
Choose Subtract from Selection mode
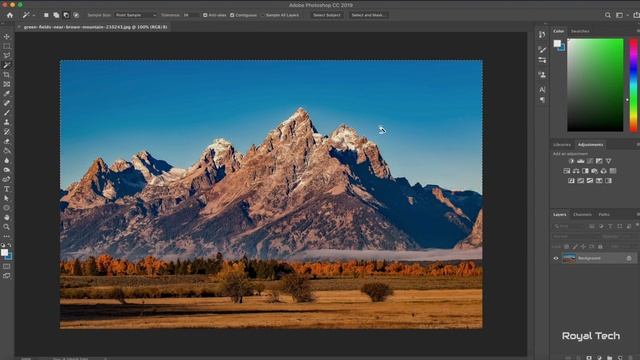[66, 15]
